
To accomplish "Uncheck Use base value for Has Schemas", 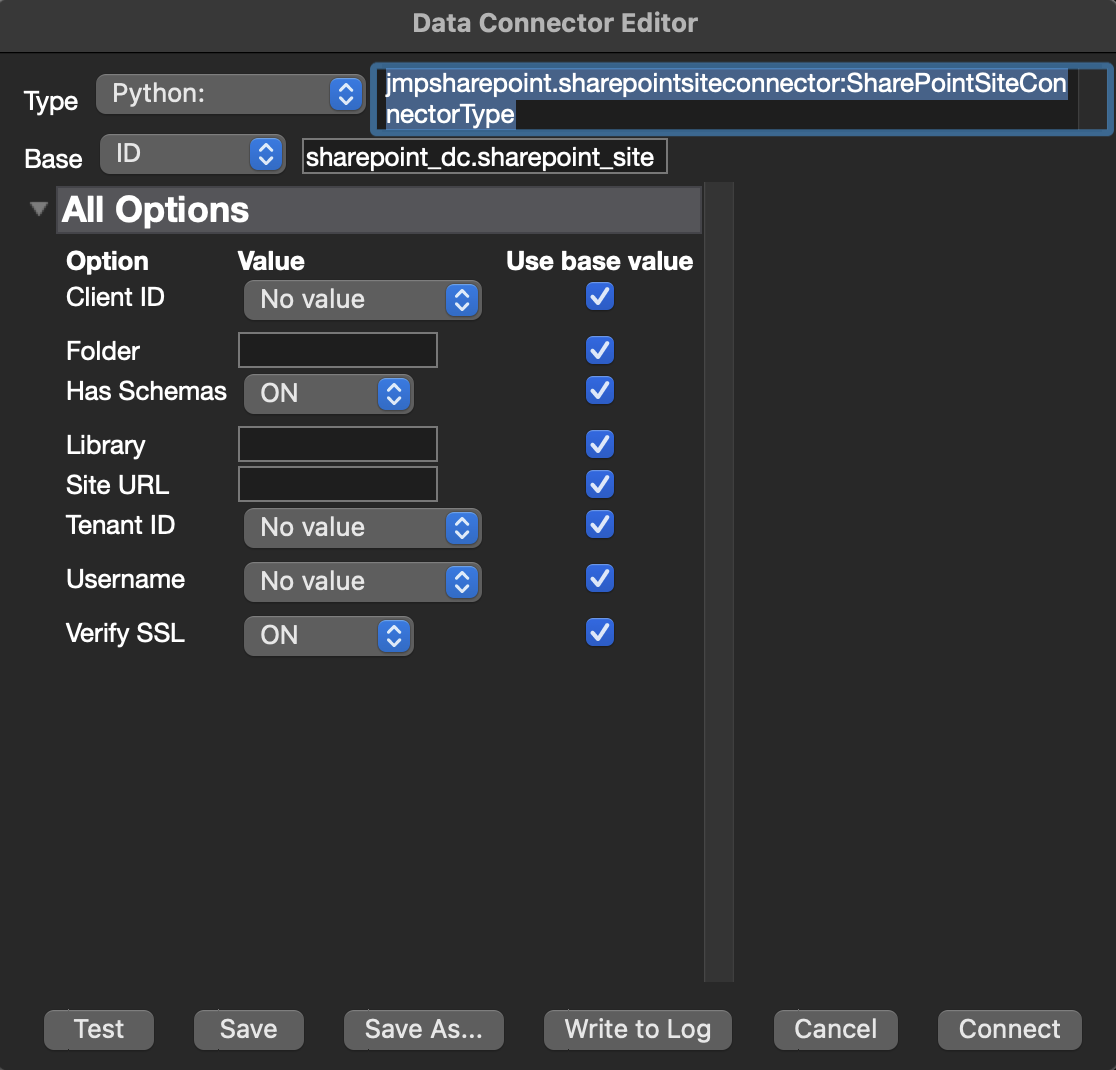I will point(599,390).
